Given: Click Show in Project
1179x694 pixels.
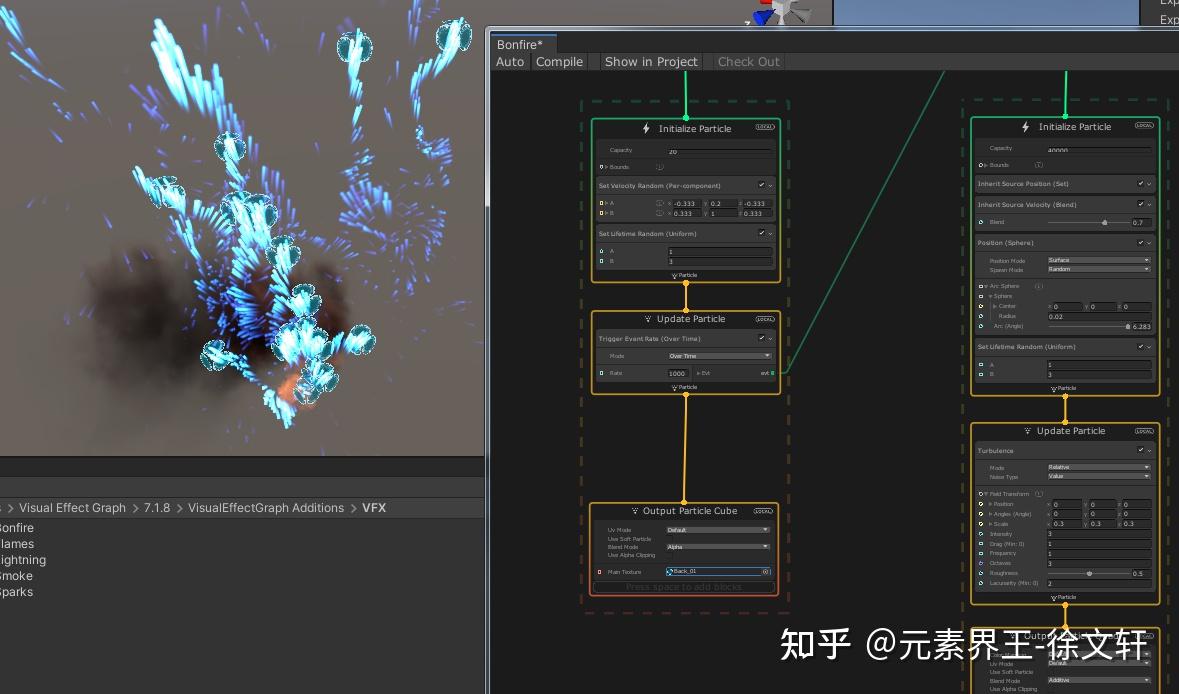Looking at the screenshot, I should click(651, 62).
